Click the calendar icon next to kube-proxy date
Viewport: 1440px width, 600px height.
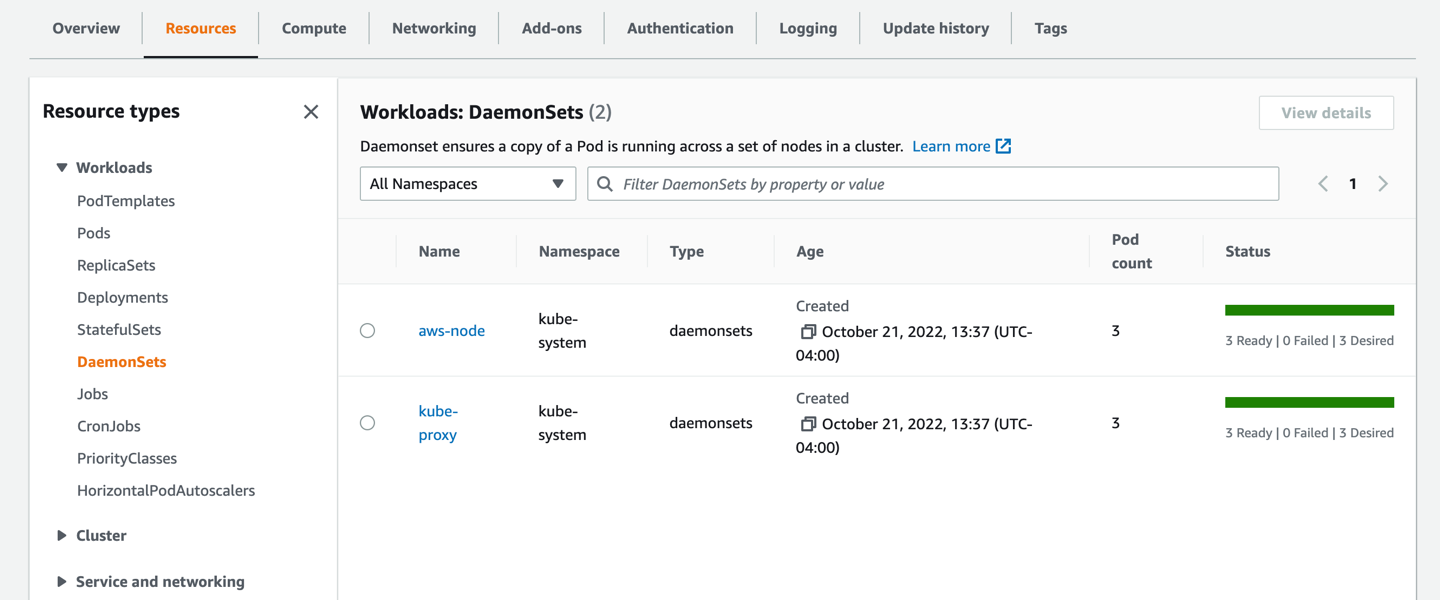(x=808, y=423)
